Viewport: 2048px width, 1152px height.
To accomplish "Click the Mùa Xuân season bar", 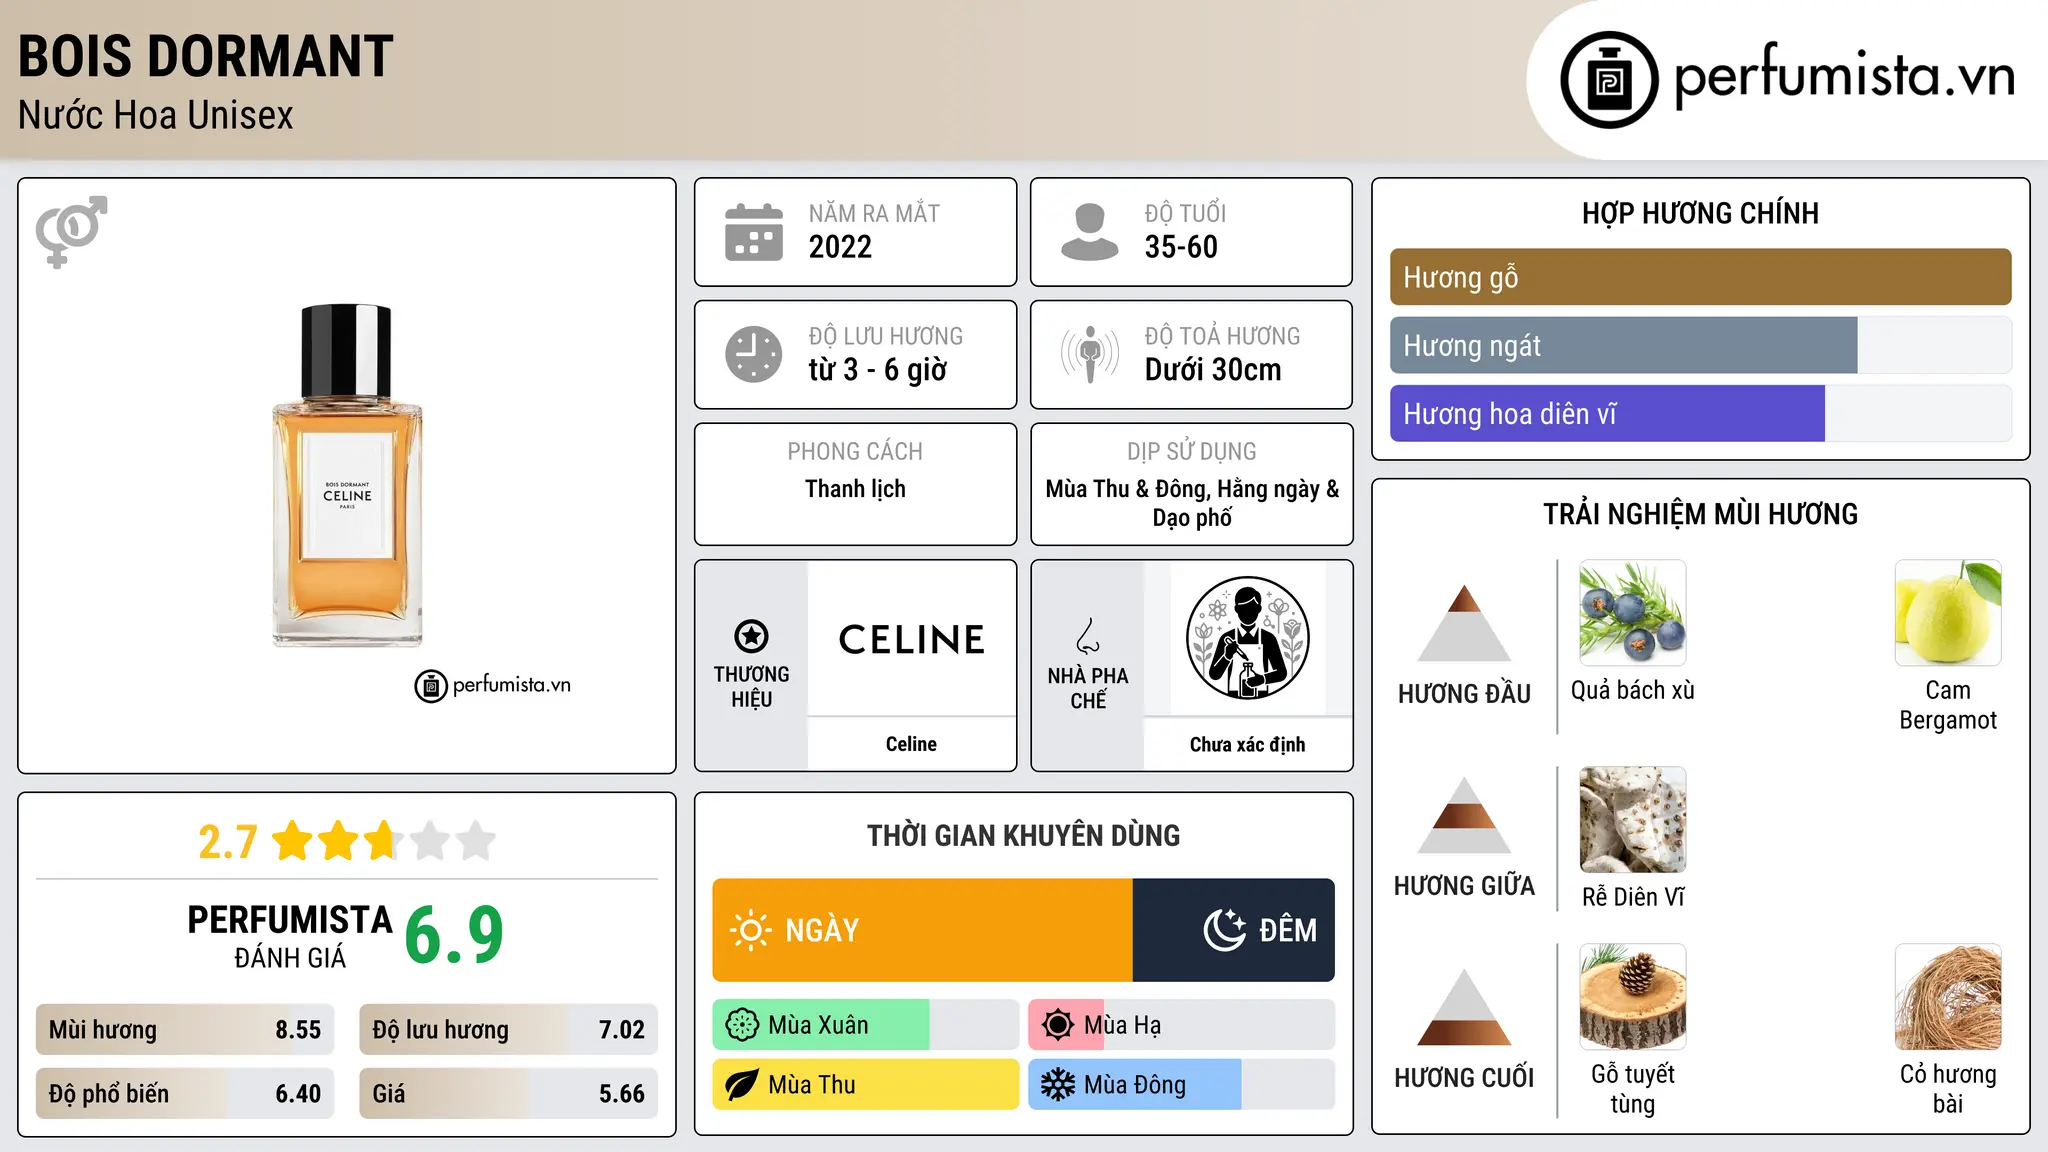I will (x=865, y=1025).
